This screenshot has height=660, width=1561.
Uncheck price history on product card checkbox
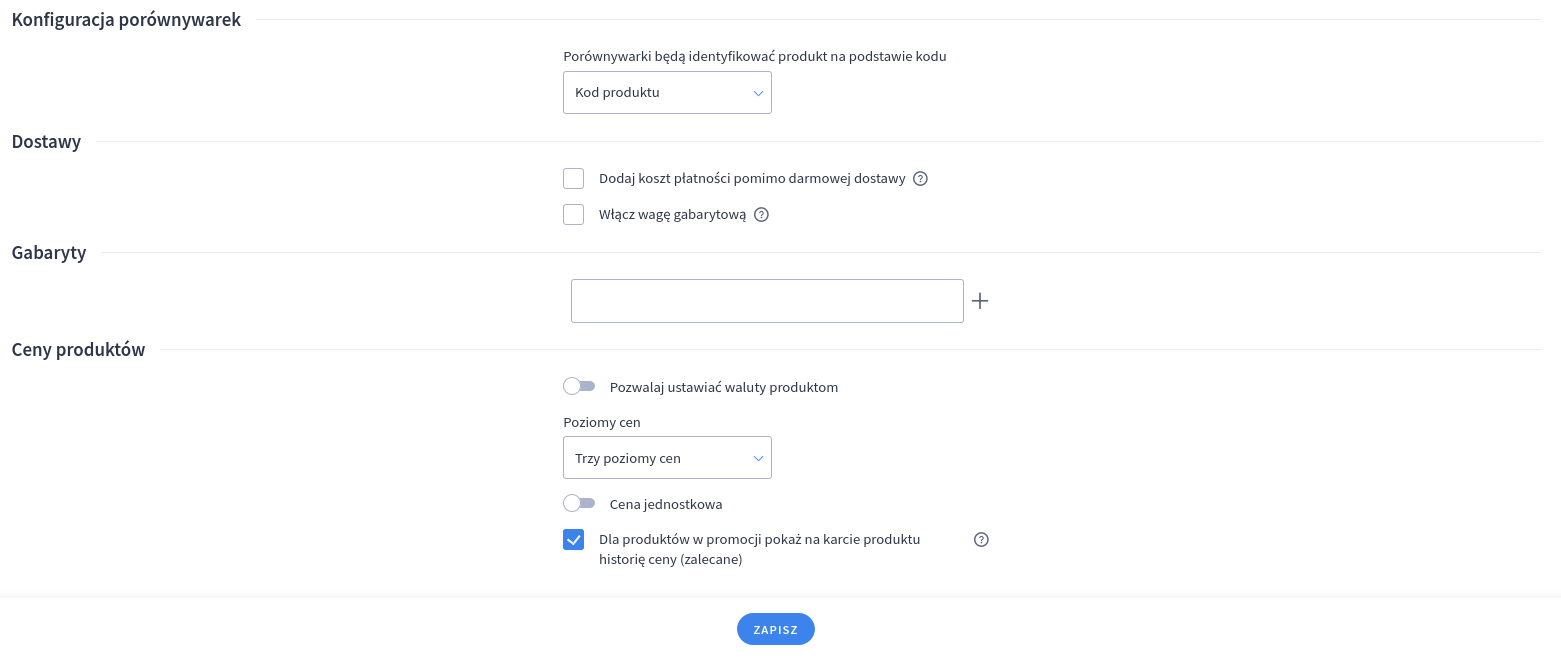(x=573, y=540)
